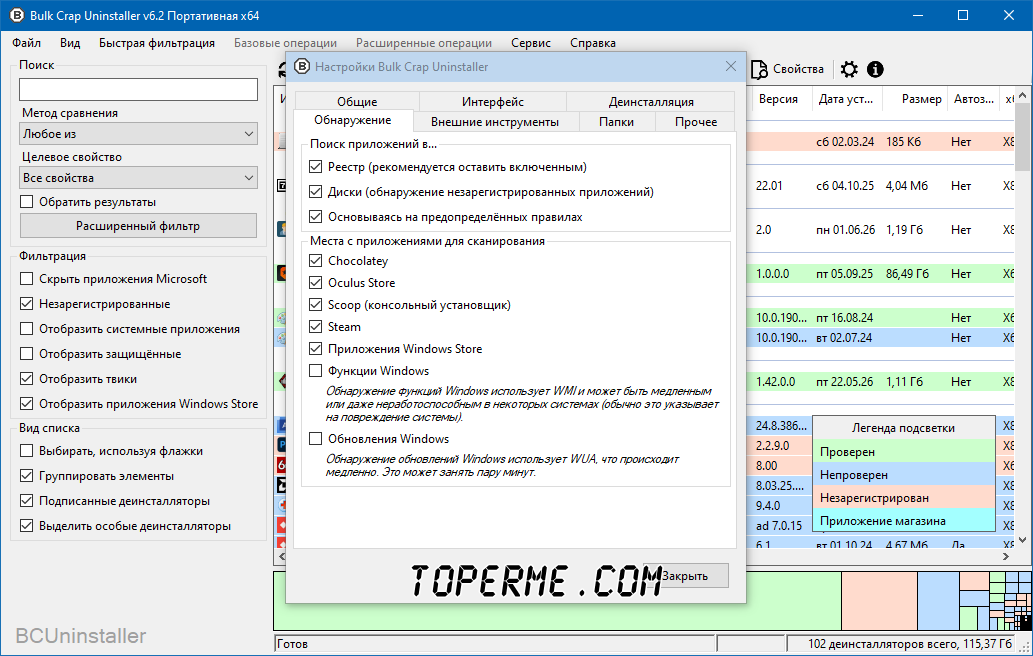Click the Расширенный фильтр button
This screenshot has height=656, width=1033.
138,226
